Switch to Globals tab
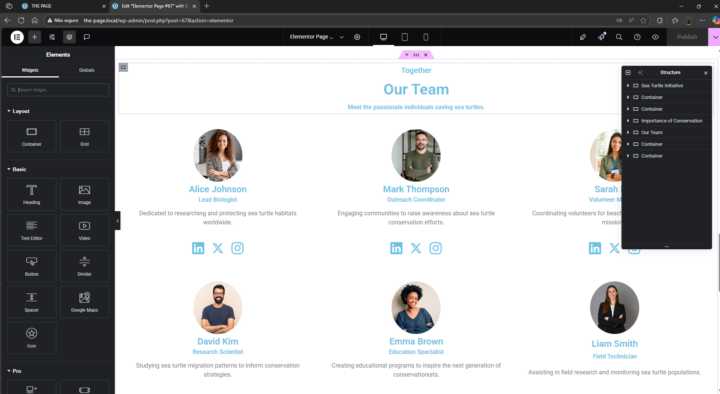 [x=86, y=70]
